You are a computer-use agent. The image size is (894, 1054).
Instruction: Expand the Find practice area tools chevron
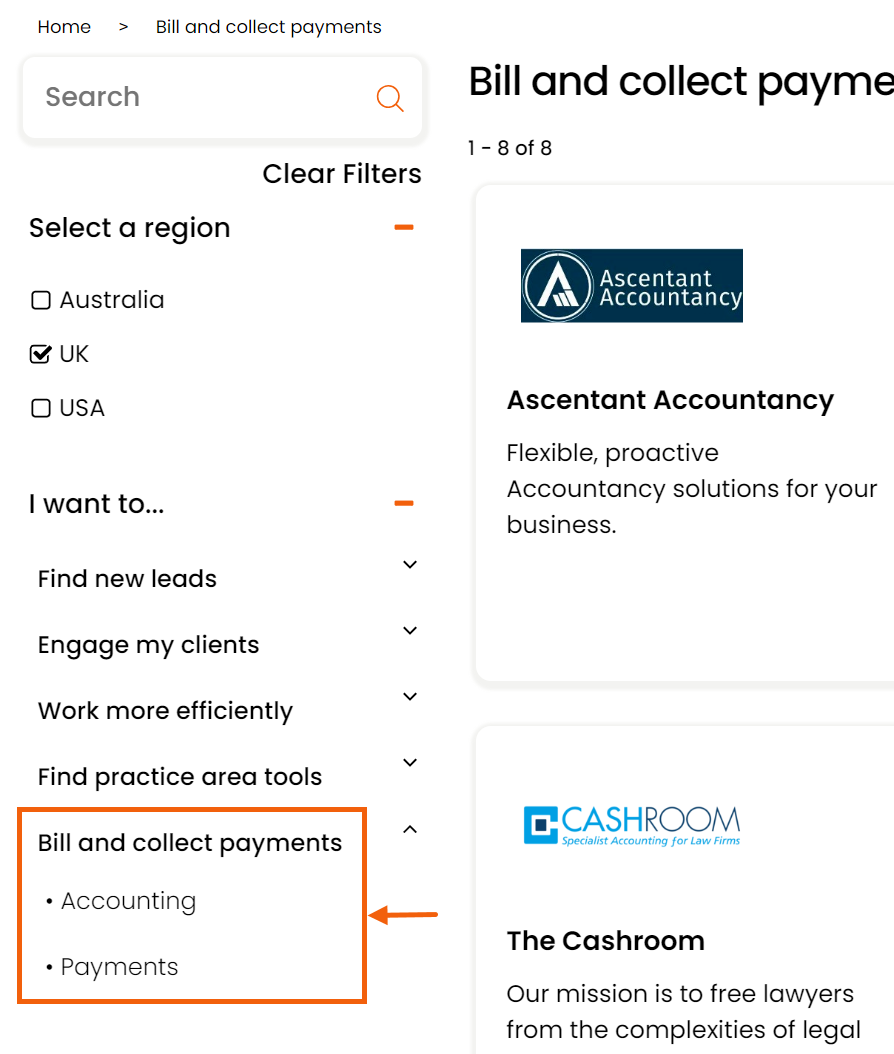(x=410, y=762)
